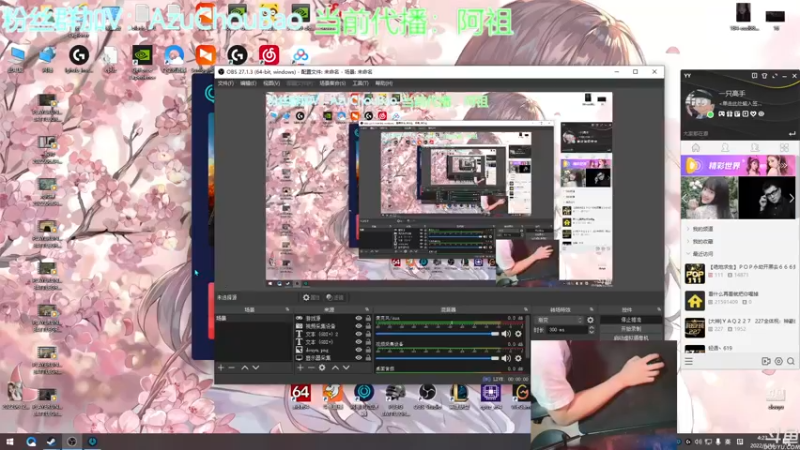Open transition properties gear next to 渐变
The width and height of the screenshot is (800, 450).
tap(590, 320)
